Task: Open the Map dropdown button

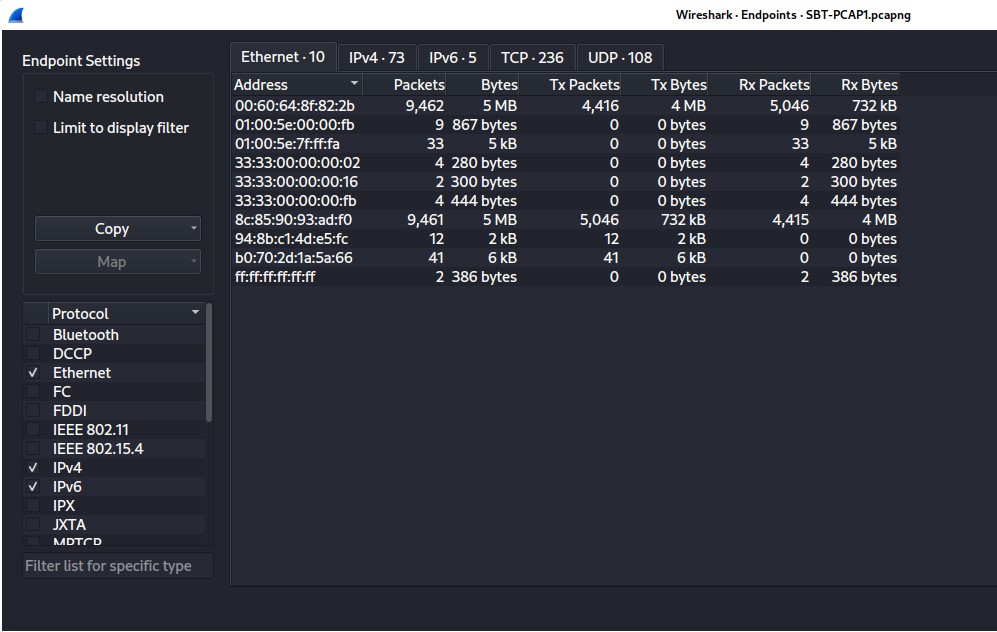Action: tap(118, 262)
